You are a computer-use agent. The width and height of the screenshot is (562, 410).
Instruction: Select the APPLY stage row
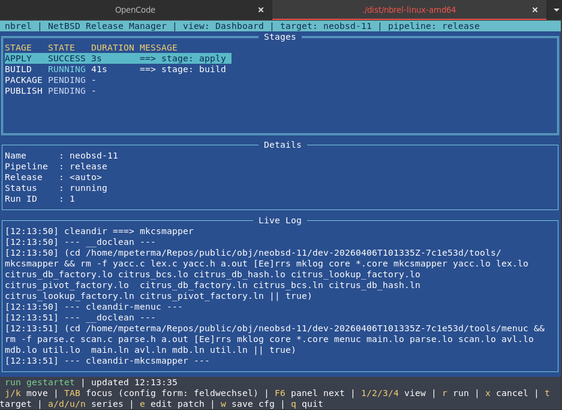pos(118,58)
